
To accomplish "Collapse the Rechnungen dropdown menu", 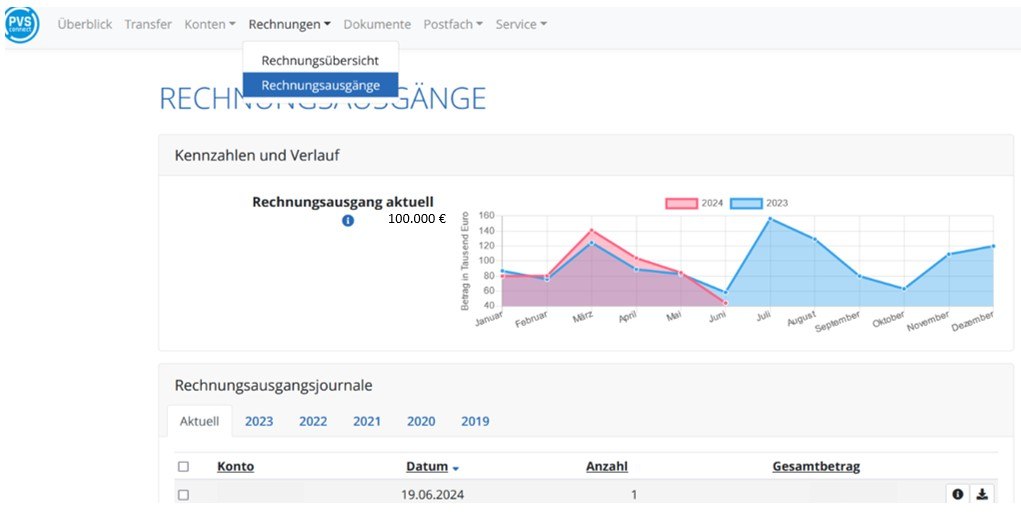I will [289, 24].
